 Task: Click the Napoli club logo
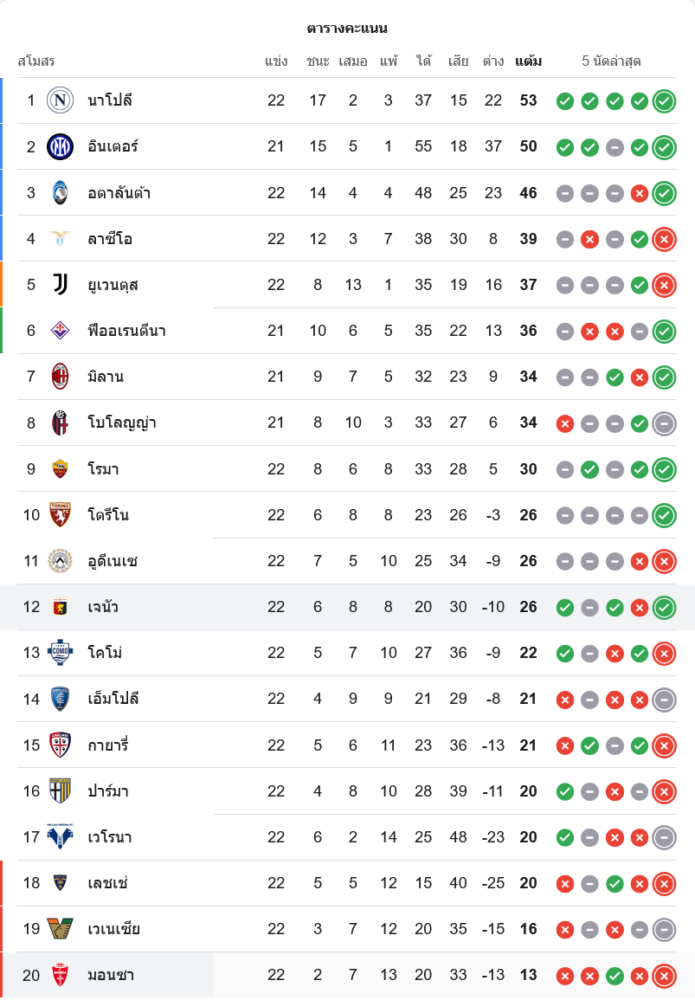coord(61,100)
